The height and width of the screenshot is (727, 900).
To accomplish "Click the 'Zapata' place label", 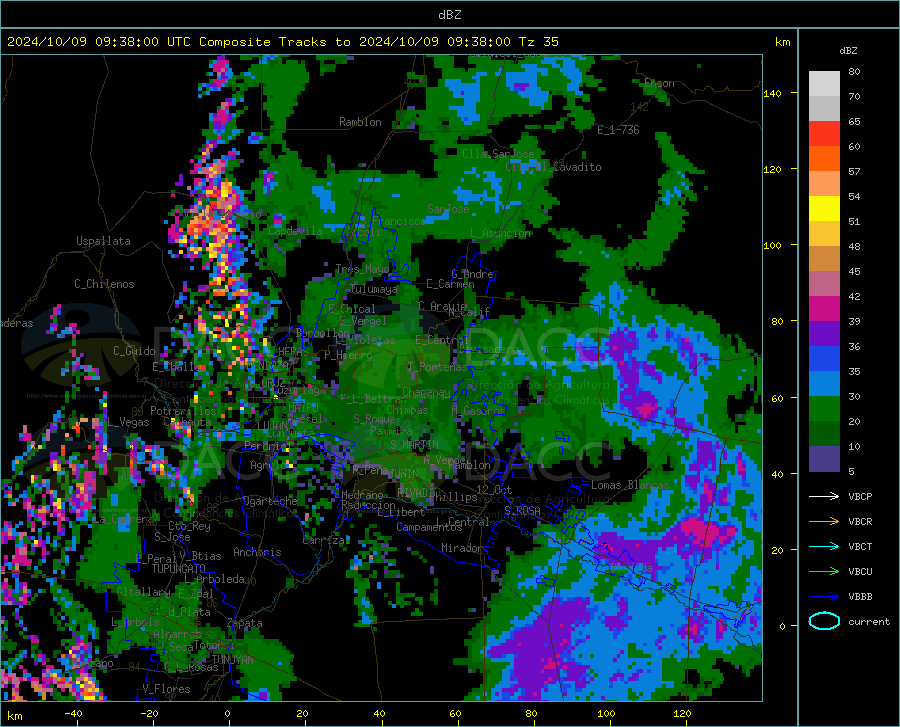I will 245,623.
